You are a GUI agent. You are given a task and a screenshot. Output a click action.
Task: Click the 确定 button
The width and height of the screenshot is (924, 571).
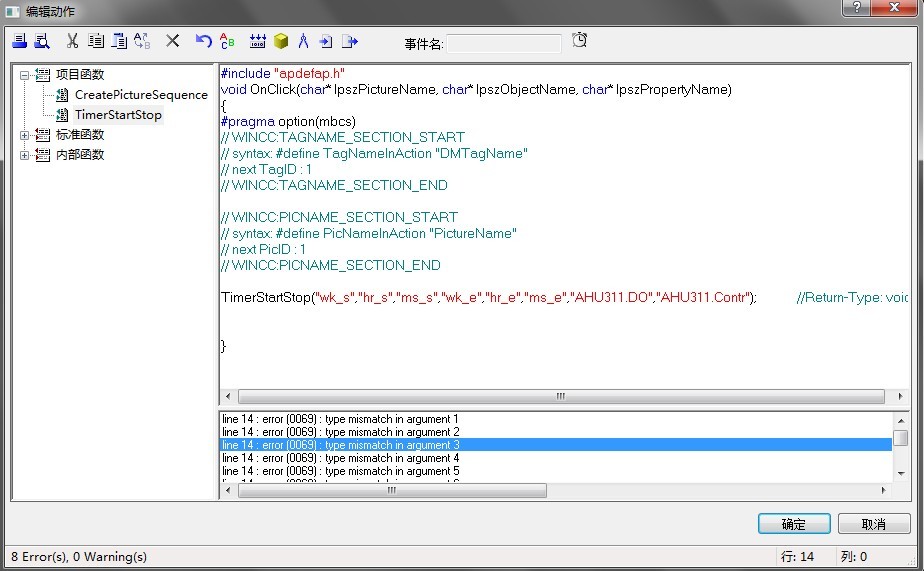point(794,524)
